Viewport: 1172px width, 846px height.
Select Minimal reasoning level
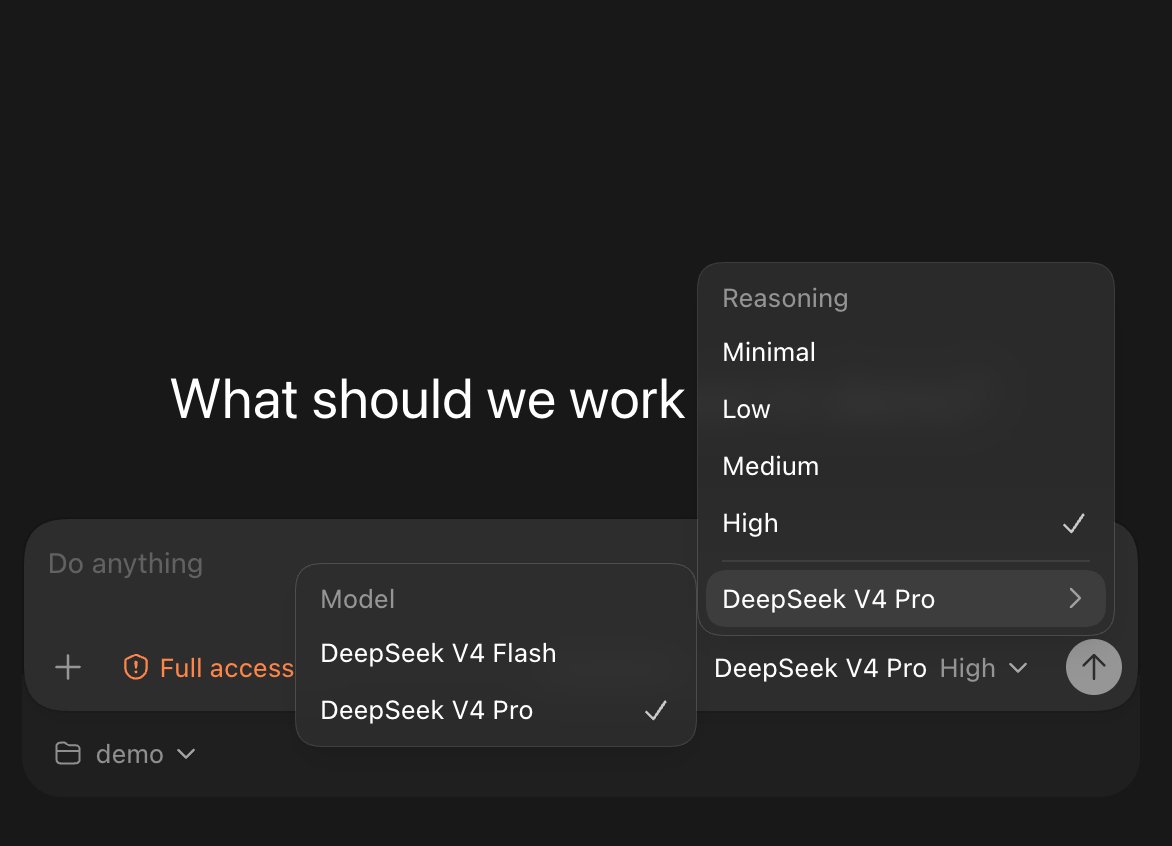pyautogui.click(x=905, y=352)
